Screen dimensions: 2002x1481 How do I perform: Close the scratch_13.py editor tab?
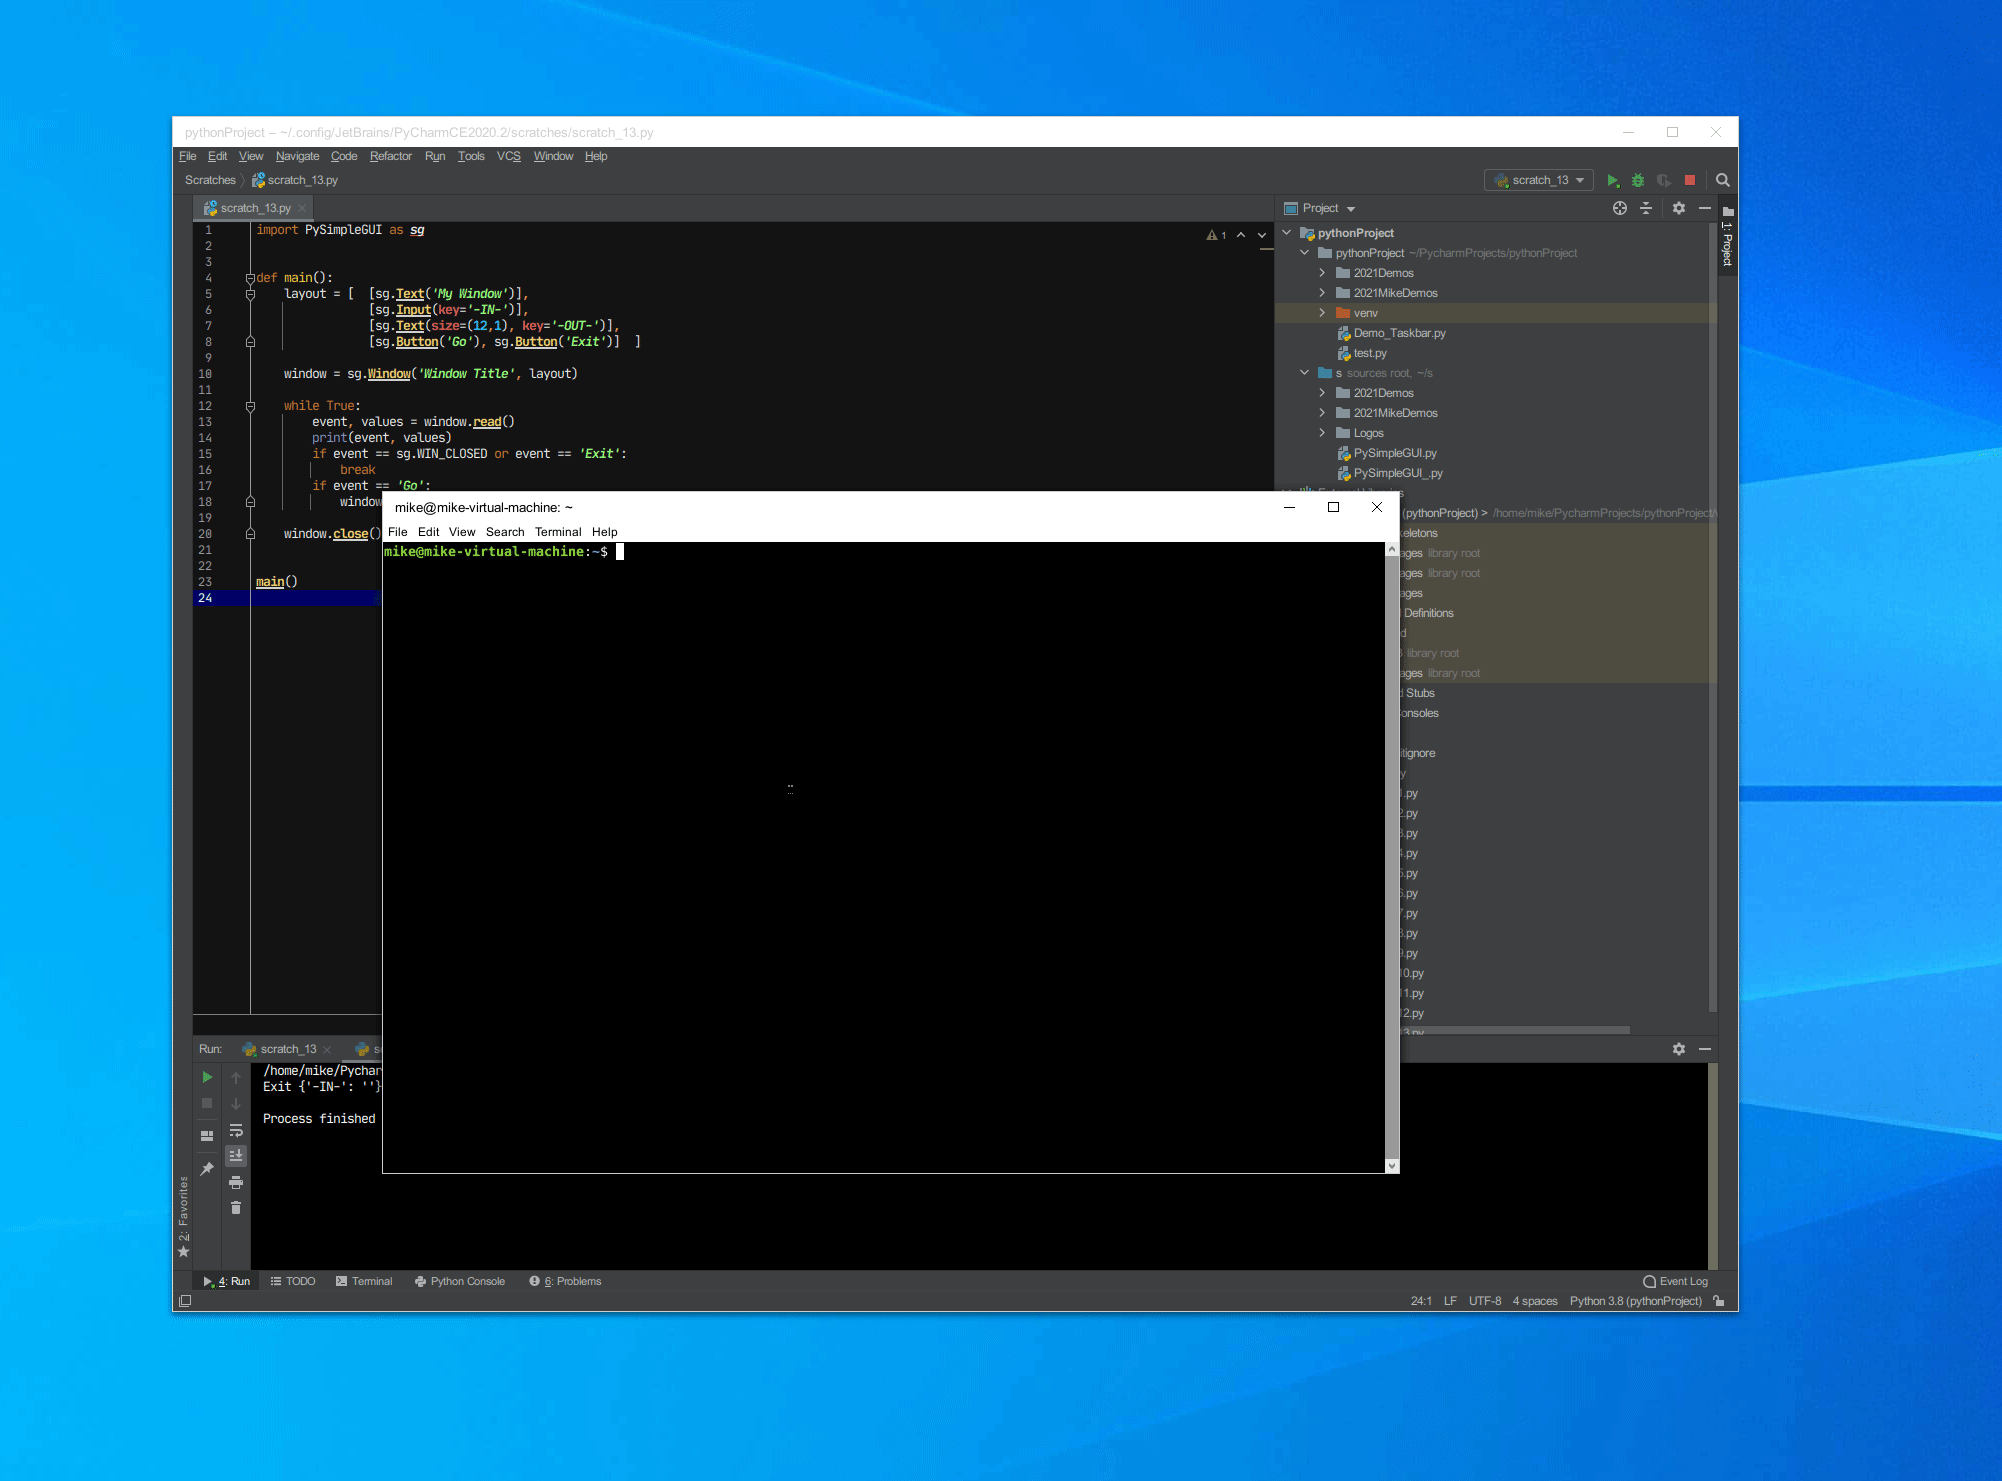point(302,208)
